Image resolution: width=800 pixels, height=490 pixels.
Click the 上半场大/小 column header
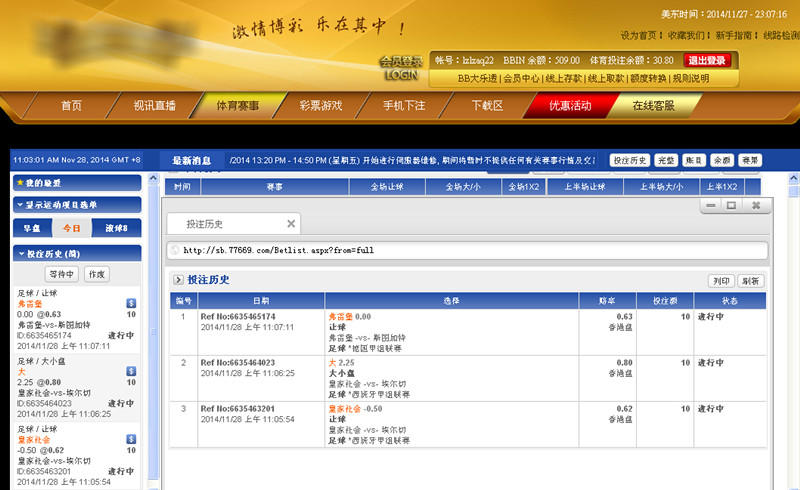pyautogui.click(x=662, y=187)
